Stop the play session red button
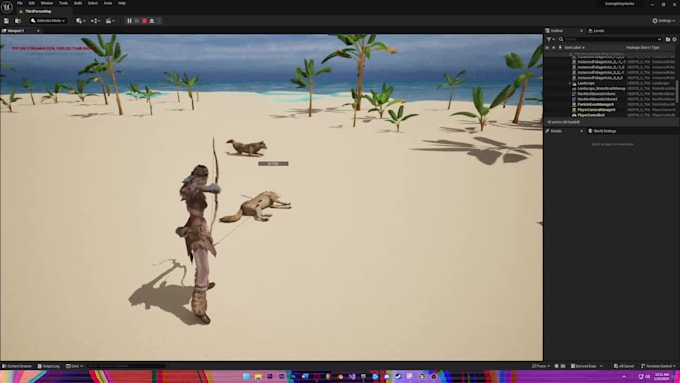 pos(144,21)
